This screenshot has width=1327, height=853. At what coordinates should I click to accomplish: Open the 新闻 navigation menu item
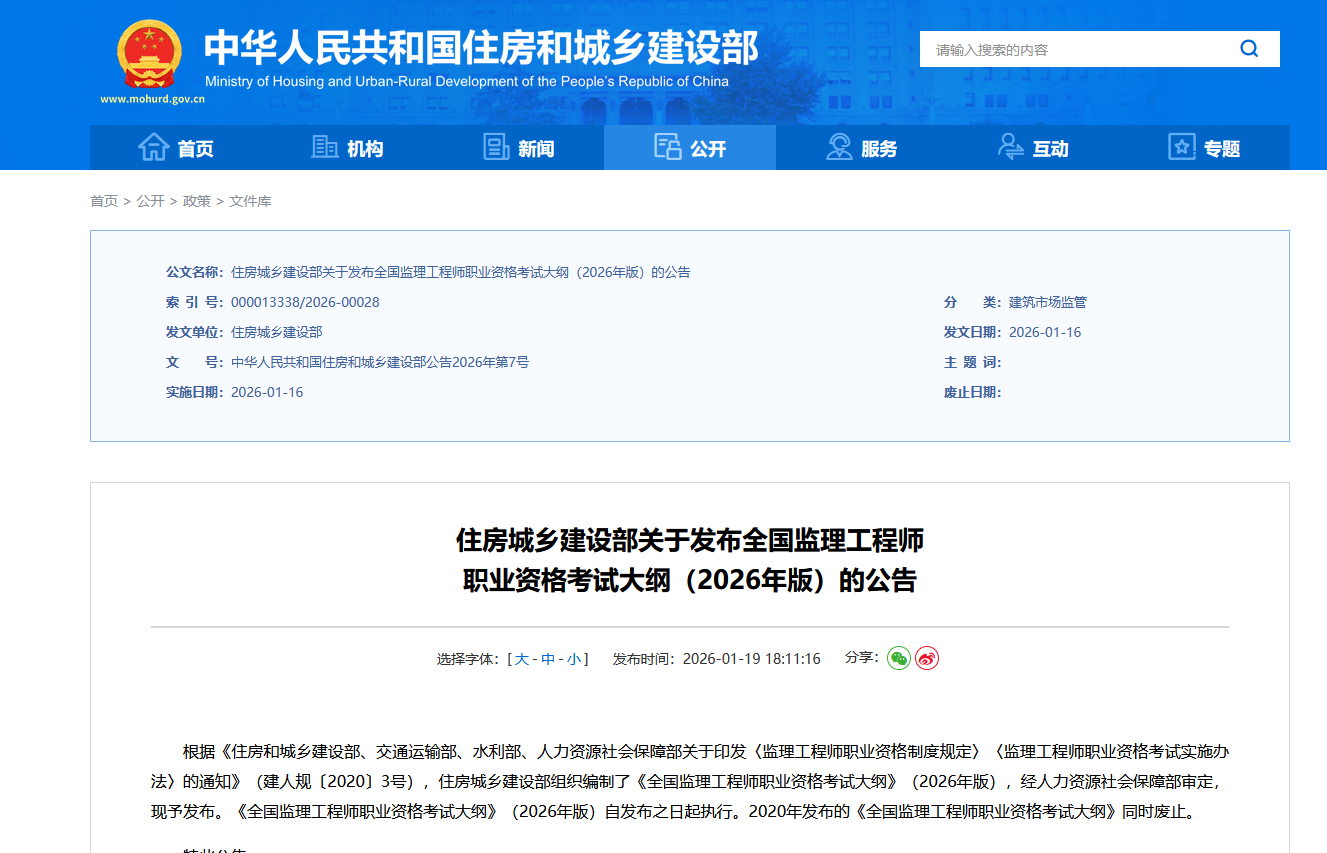(536, 149)
